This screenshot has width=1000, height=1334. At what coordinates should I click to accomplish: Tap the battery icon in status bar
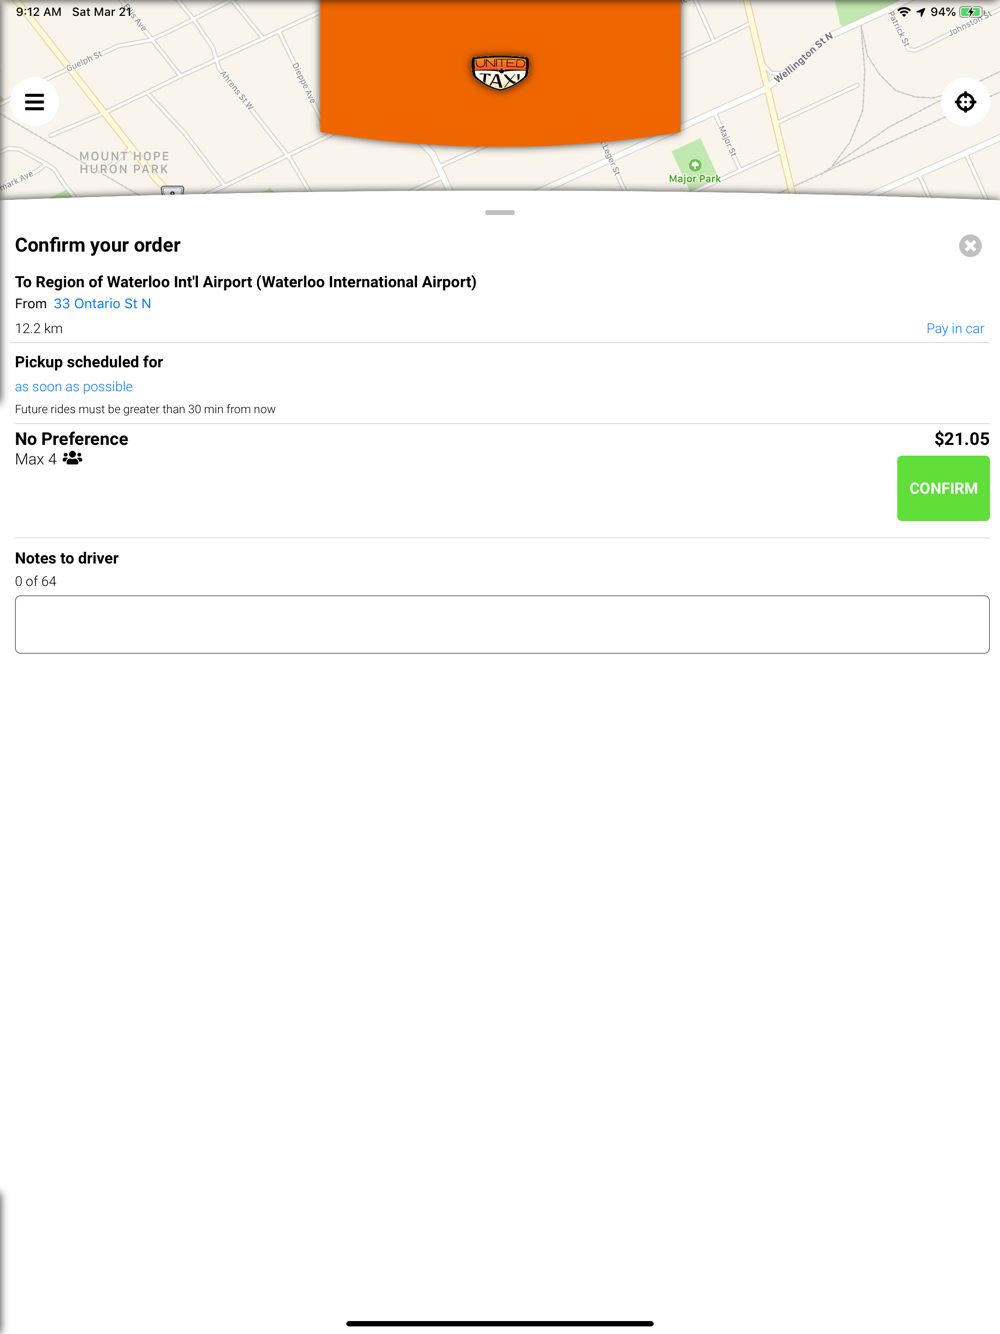tap(971, 12)
